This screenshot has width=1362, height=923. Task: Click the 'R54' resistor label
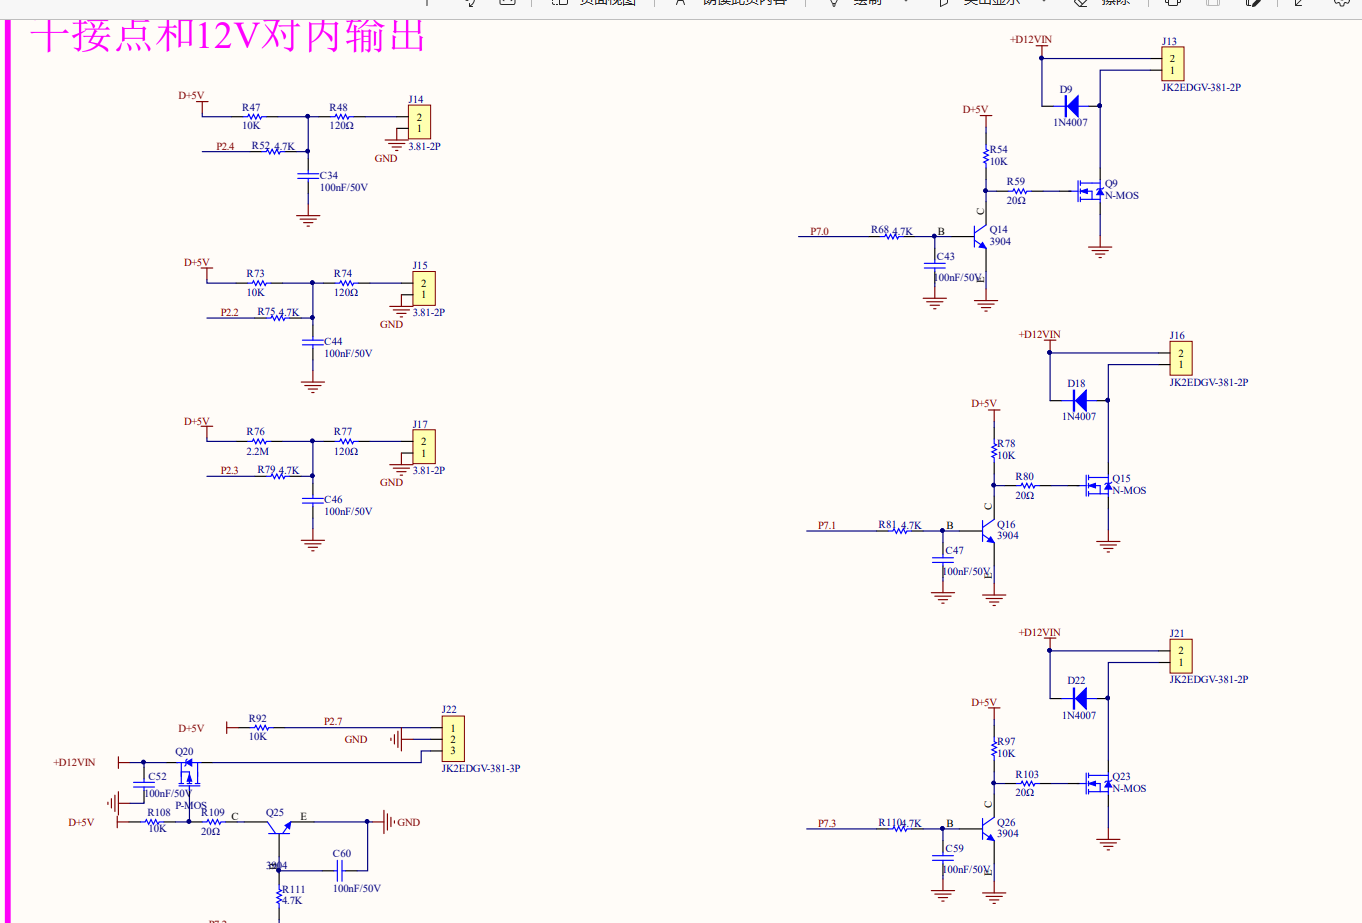point(998,149)
